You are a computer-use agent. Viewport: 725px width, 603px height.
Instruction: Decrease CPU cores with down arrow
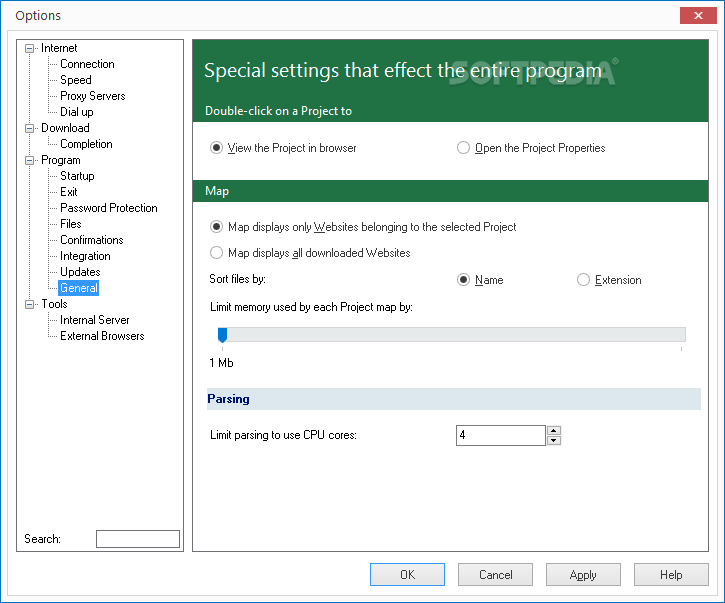[554, 440]
